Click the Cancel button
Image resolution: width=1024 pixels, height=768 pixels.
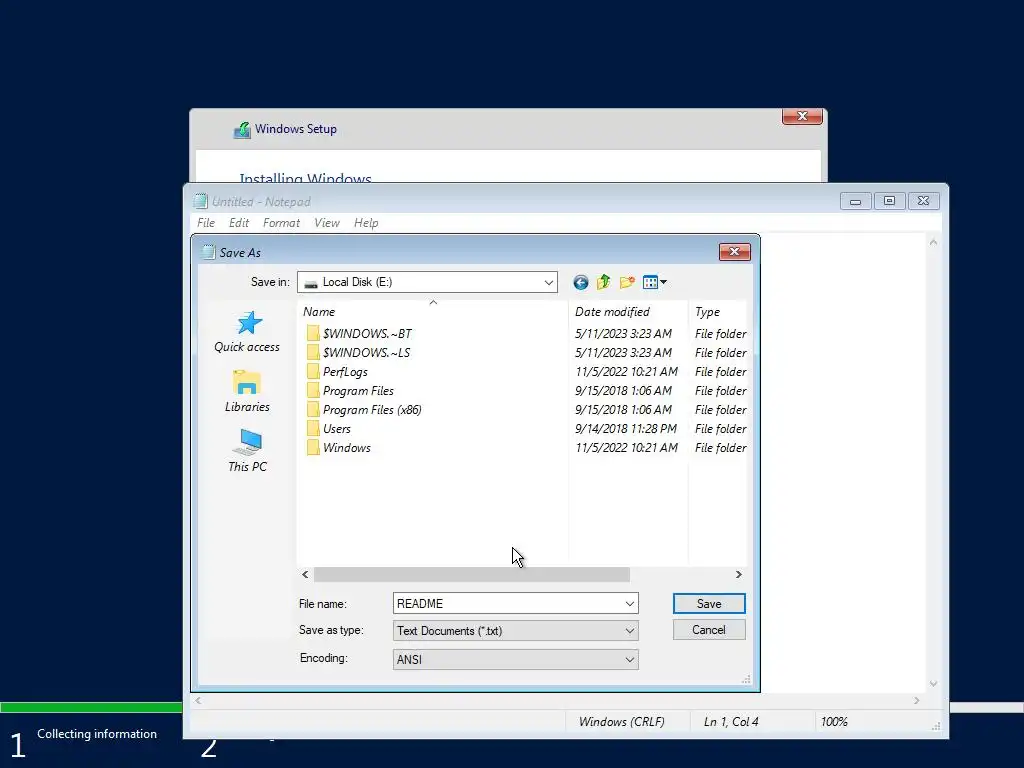pyautogui.click(x=709, y=630)
